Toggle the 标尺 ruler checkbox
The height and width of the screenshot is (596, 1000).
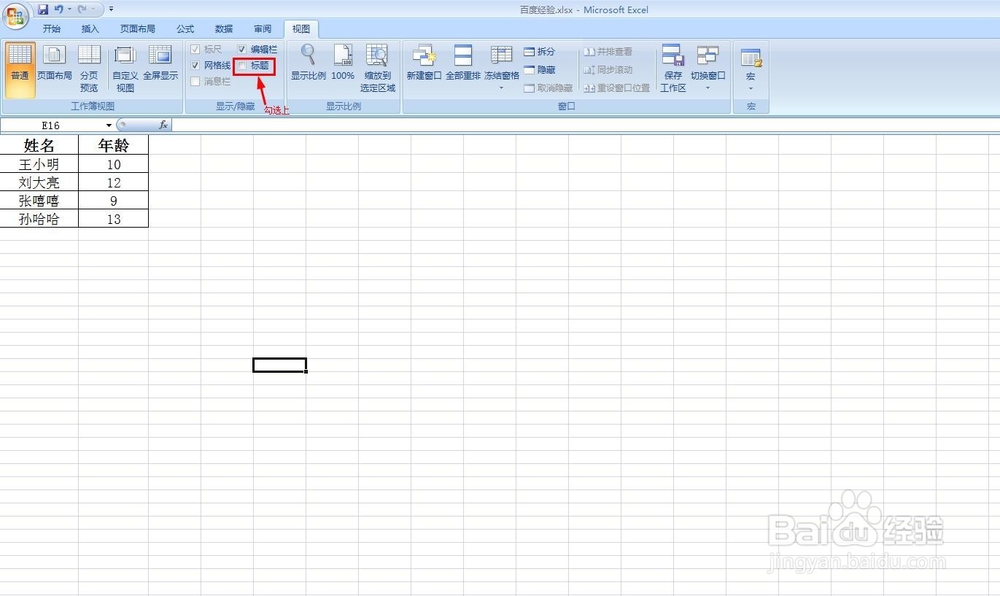pos(195,49)
